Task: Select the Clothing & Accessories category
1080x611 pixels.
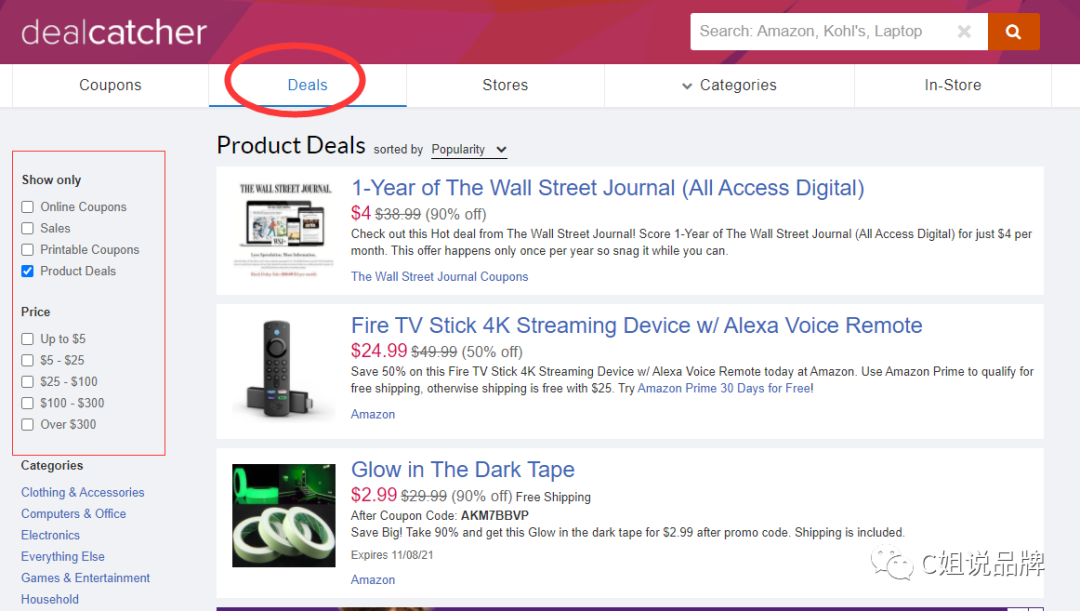Action: click(82, 492)
